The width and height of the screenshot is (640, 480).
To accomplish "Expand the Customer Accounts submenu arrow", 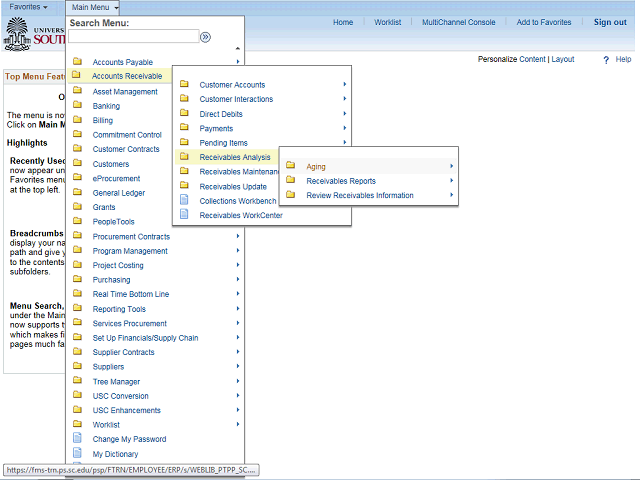I will (344, 85).
